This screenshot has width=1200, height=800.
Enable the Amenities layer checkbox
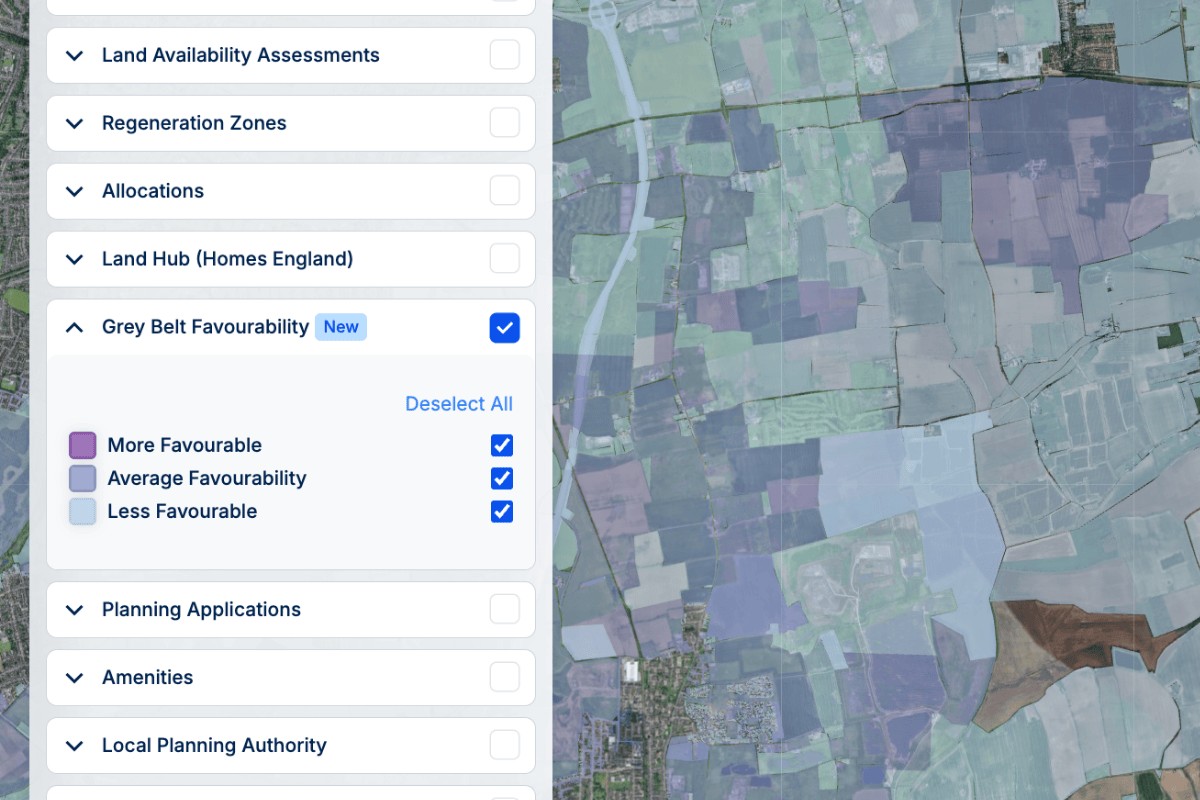coord(505,677)
